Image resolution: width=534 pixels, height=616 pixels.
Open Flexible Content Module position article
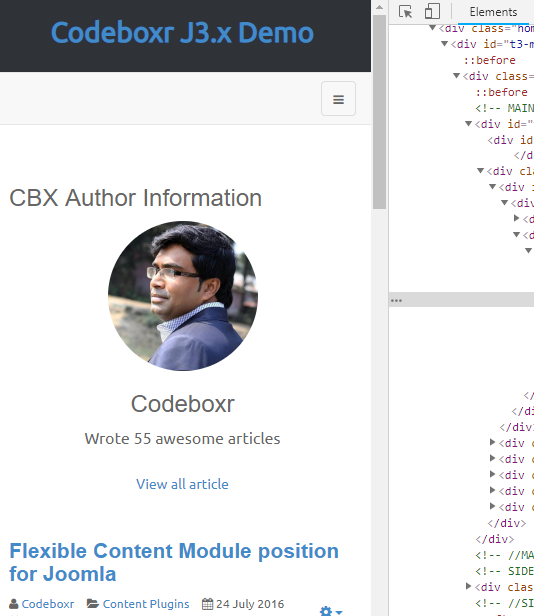tap(174, 562)
